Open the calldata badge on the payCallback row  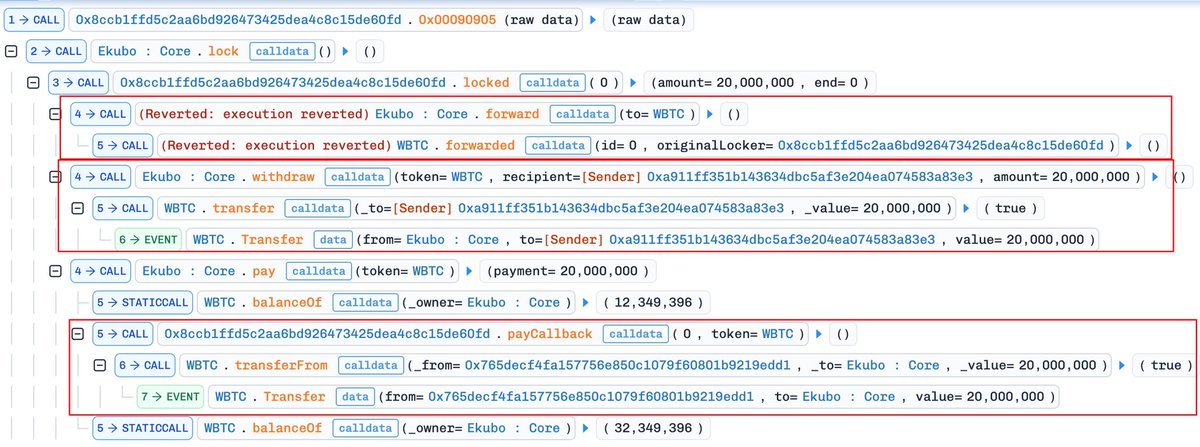click(634, 333)
